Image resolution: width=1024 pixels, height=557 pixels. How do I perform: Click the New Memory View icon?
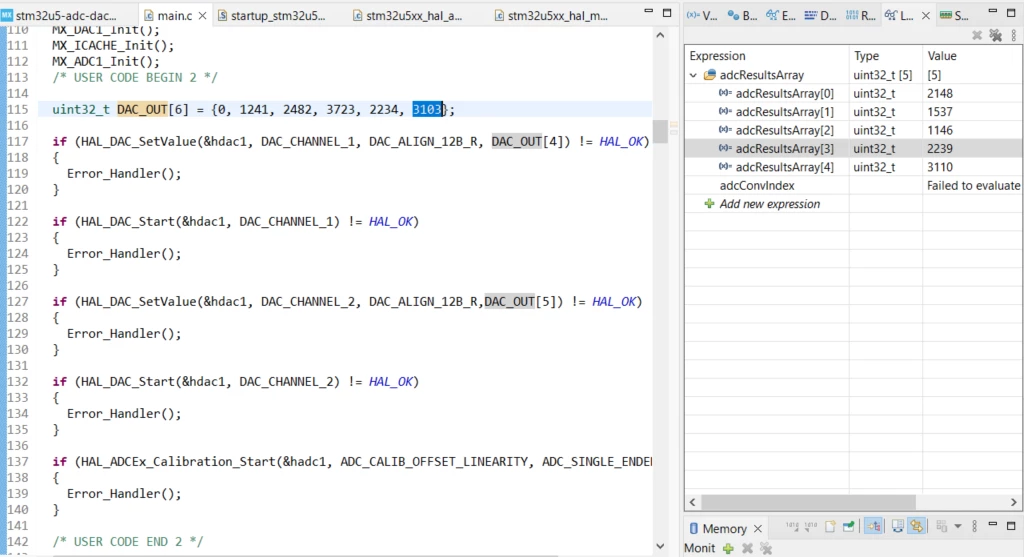click(x=848, y=527)
